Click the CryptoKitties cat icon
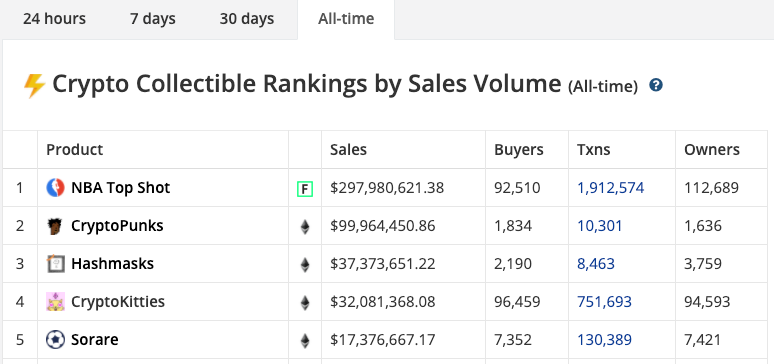 [55, 302]
